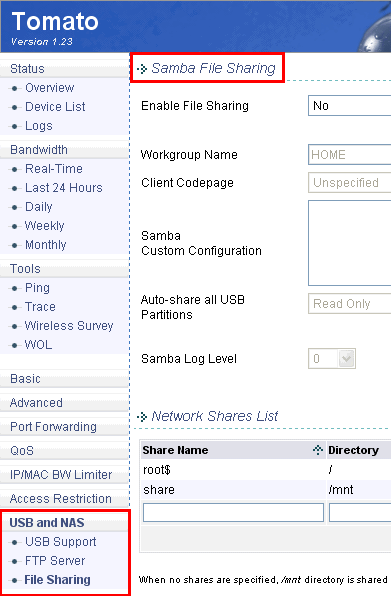391x596 pixels.
Task: Open the USB Support page
Action: [60, 542]
